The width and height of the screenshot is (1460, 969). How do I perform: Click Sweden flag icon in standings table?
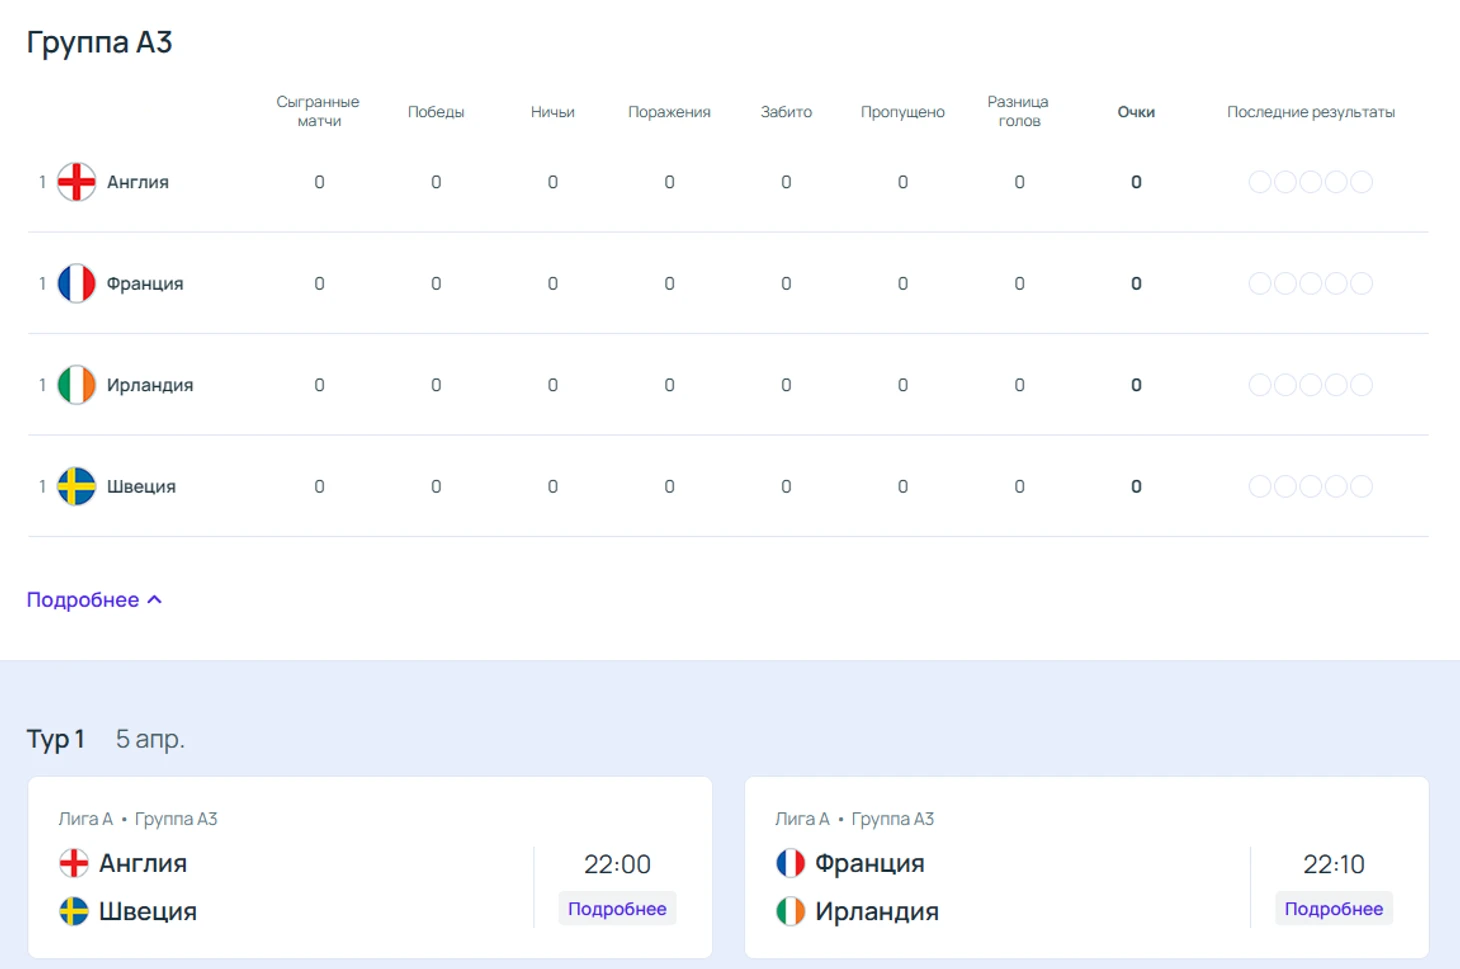point(76,487)
